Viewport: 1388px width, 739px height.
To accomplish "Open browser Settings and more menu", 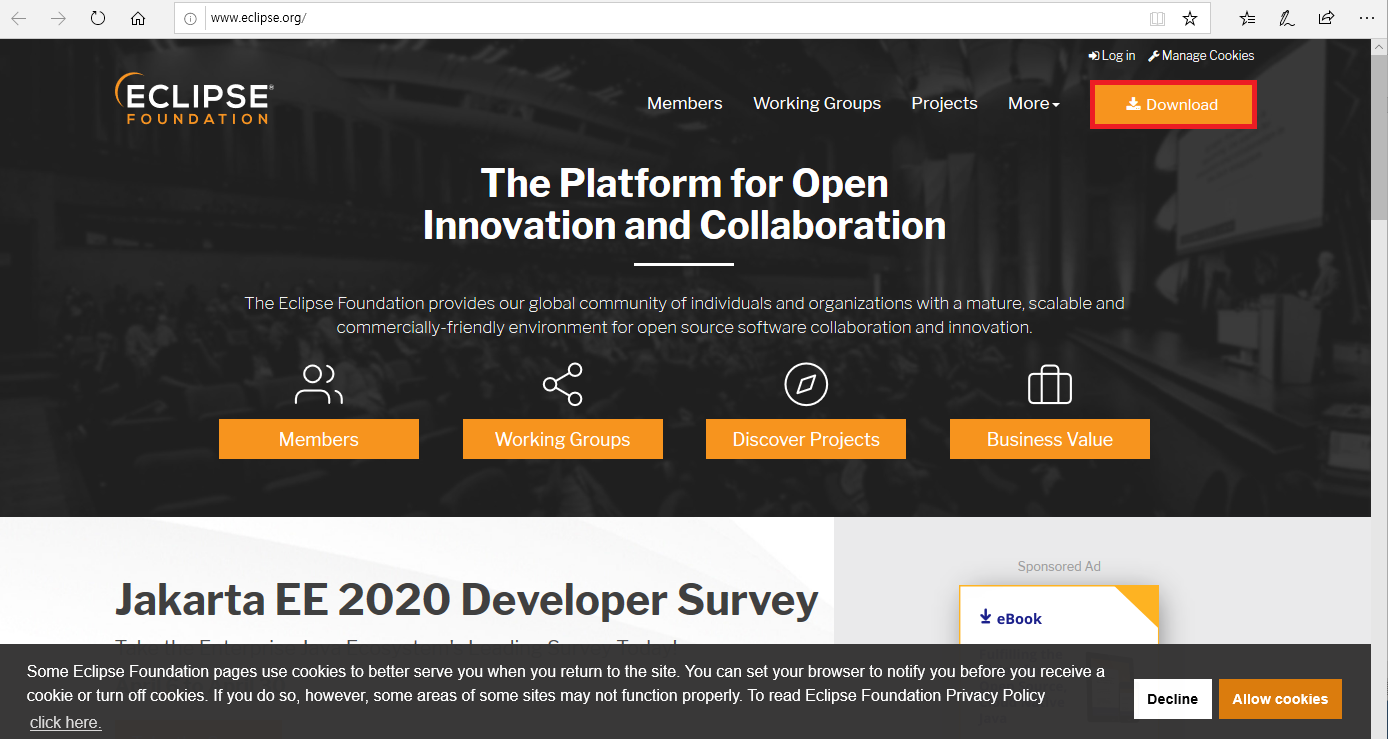I will [1366, 18].
